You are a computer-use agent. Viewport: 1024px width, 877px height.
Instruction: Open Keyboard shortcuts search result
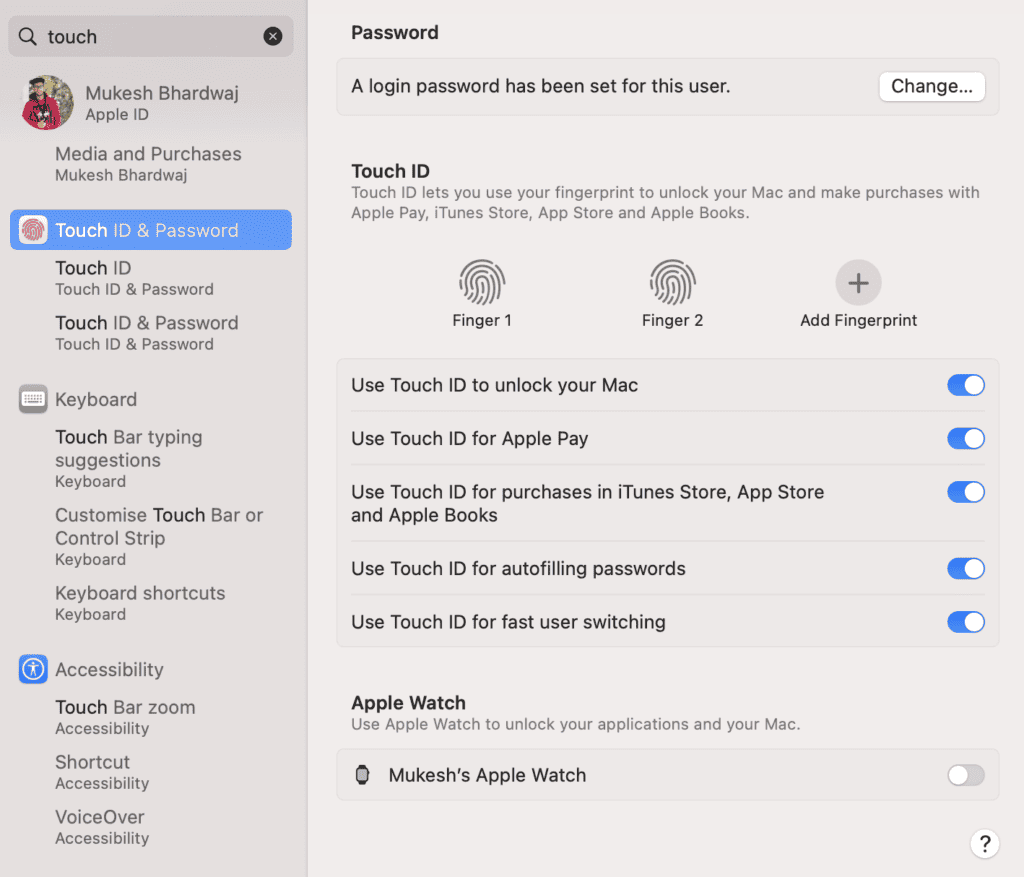coord(140,602)
